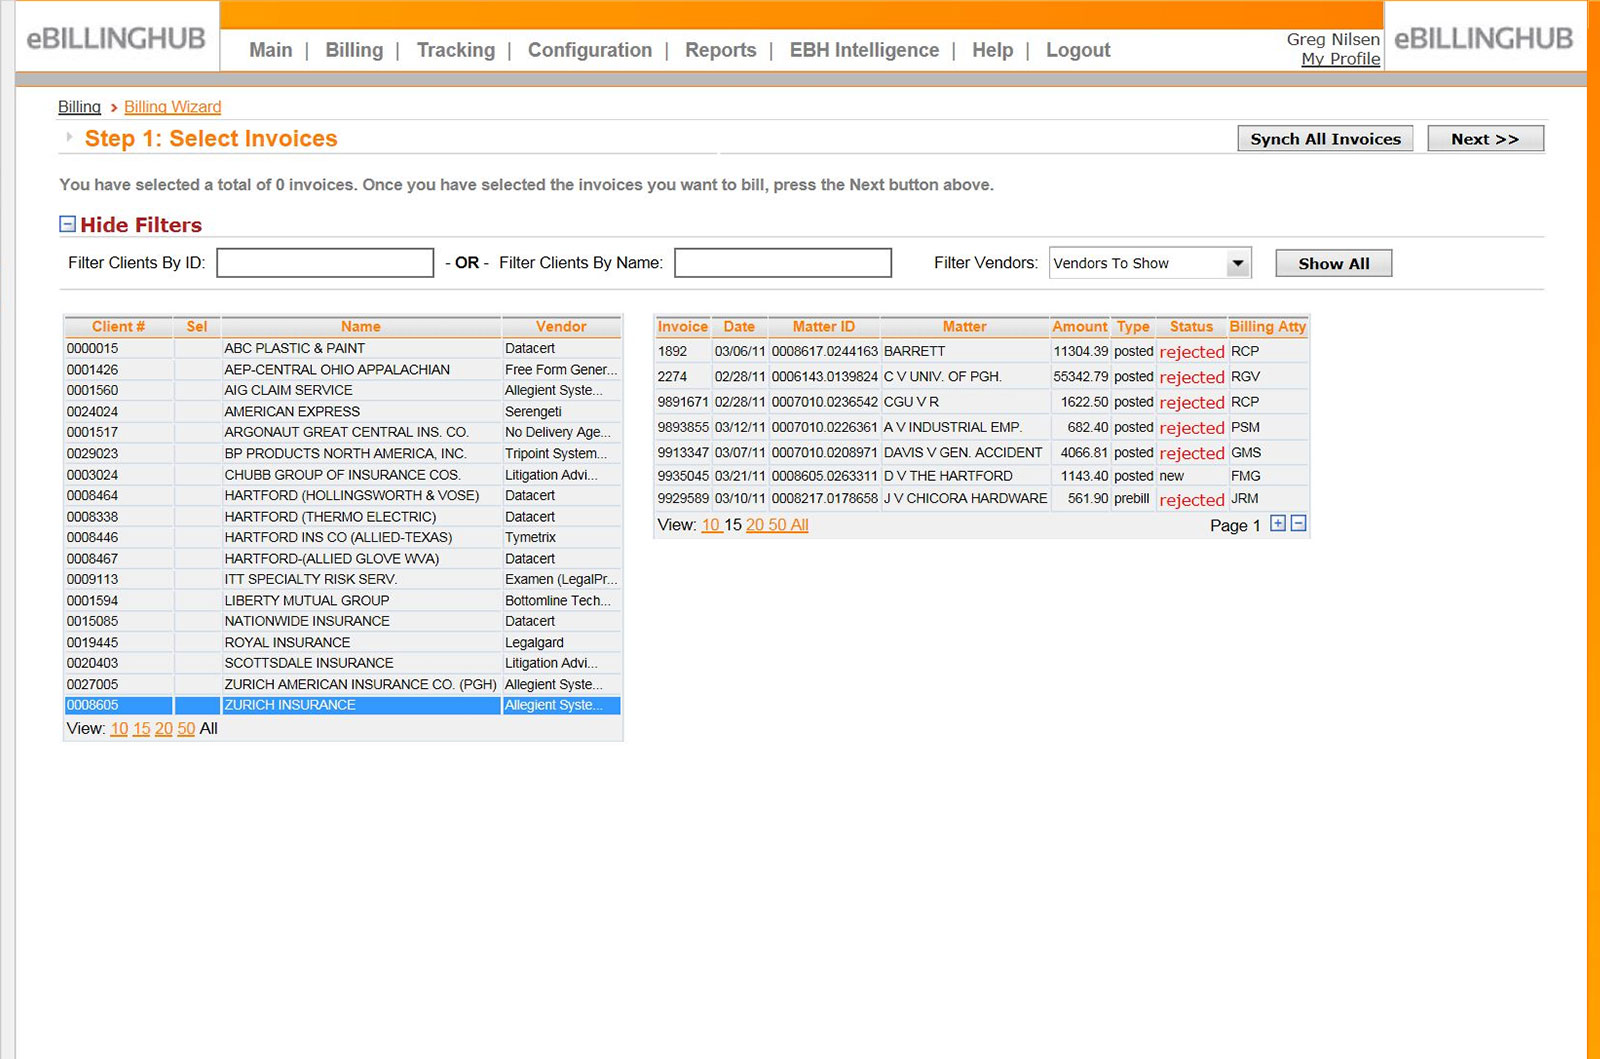
Task: Click the Show All button
Action: pos(1333,263)
